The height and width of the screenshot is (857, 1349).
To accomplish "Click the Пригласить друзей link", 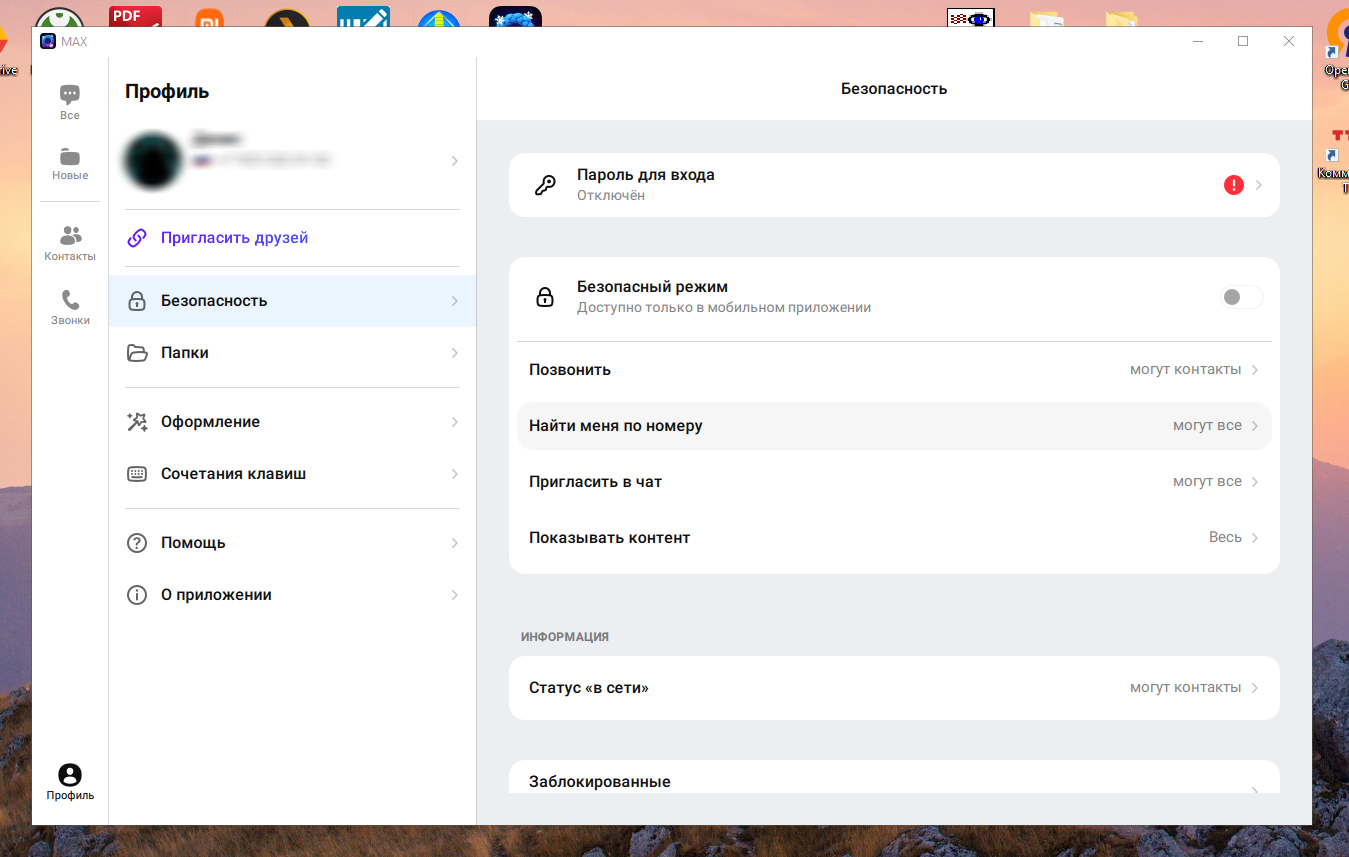I will (x=234, y=238).
